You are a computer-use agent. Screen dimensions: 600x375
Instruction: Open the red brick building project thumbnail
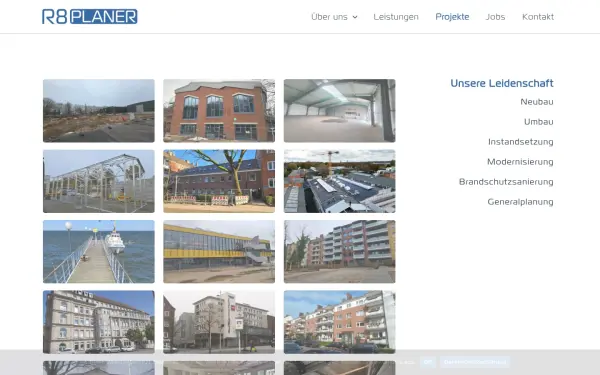tap(219, 111)
